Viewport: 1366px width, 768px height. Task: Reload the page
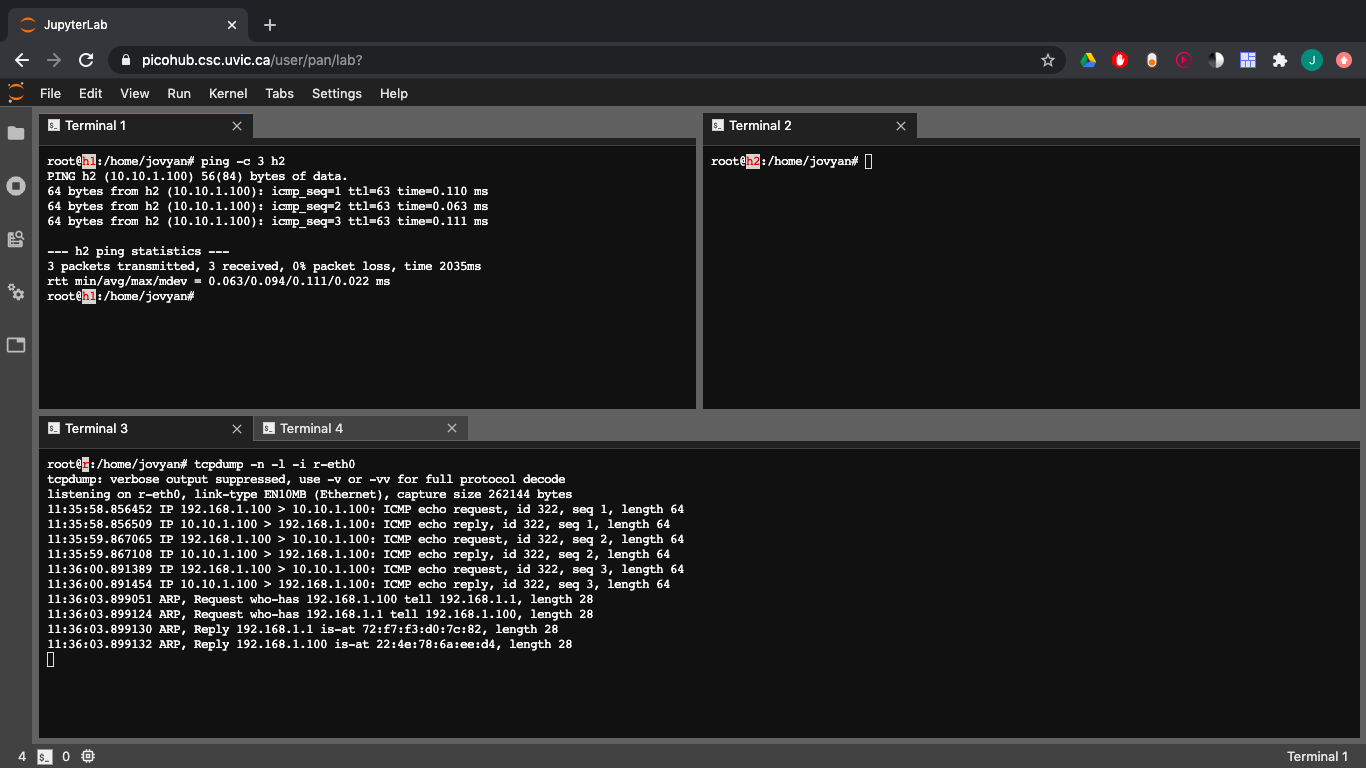(87, 60)
